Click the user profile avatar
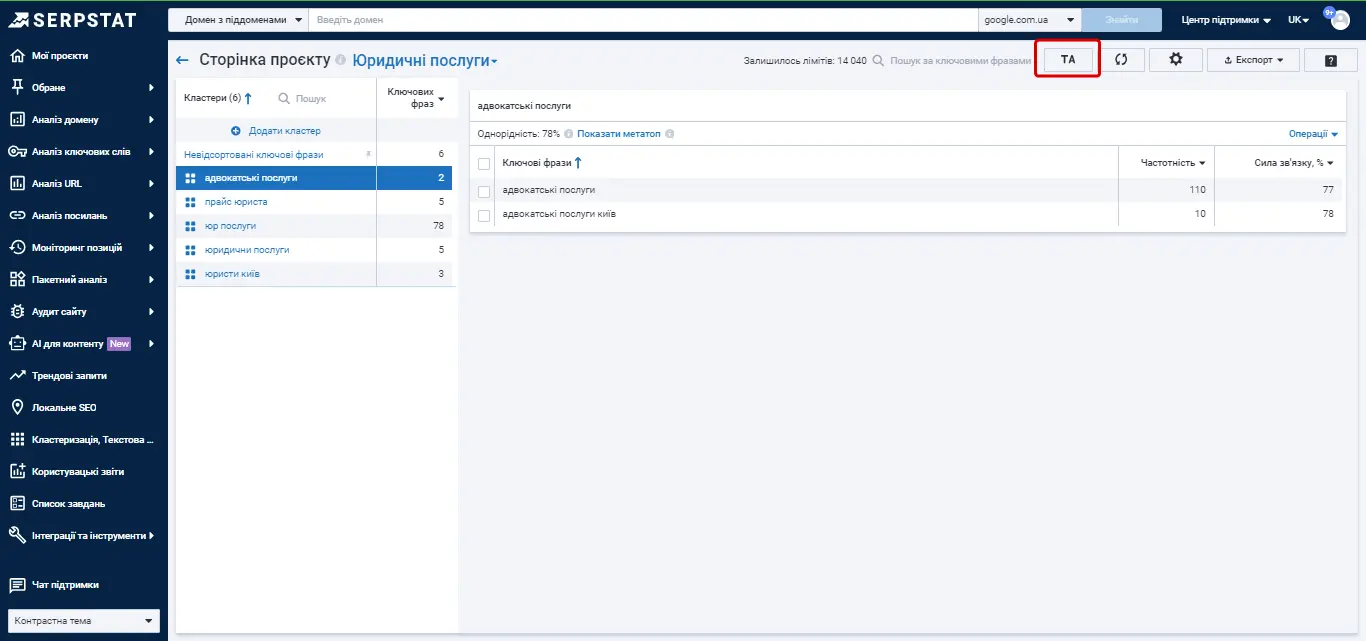Screen dimensions: 1366x641 1339,20
